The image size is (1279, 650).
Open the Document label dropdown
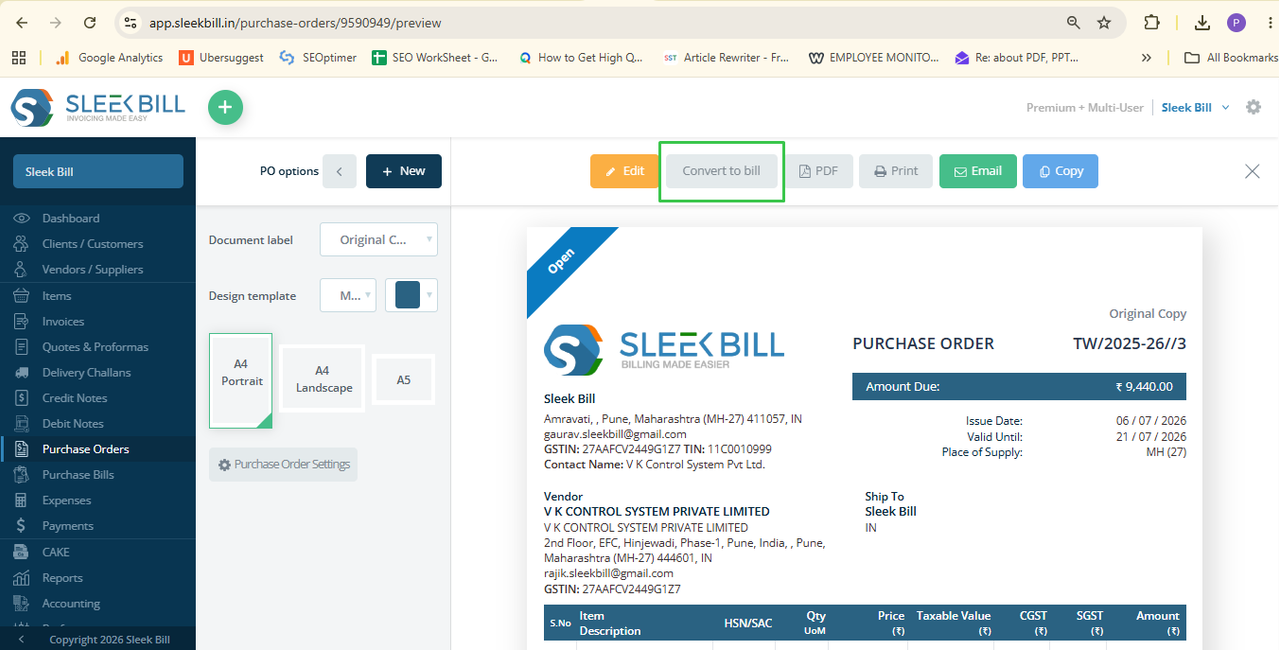coord(379,239)
